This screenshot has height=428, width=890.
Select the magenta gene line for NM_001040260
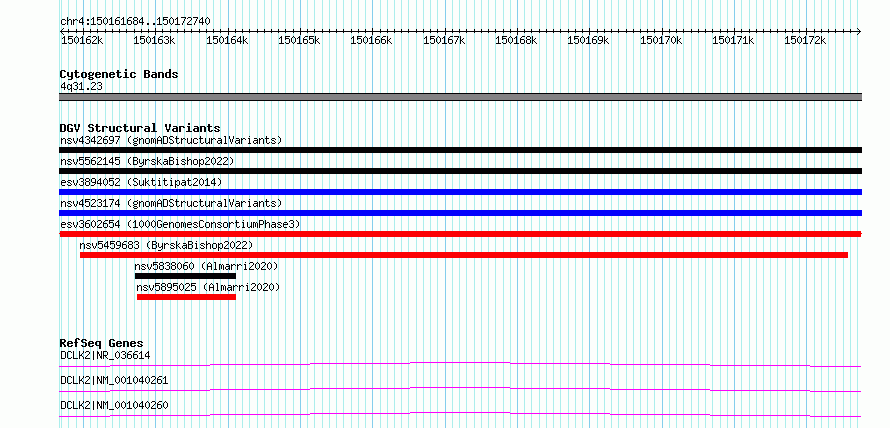coord(460,414)
